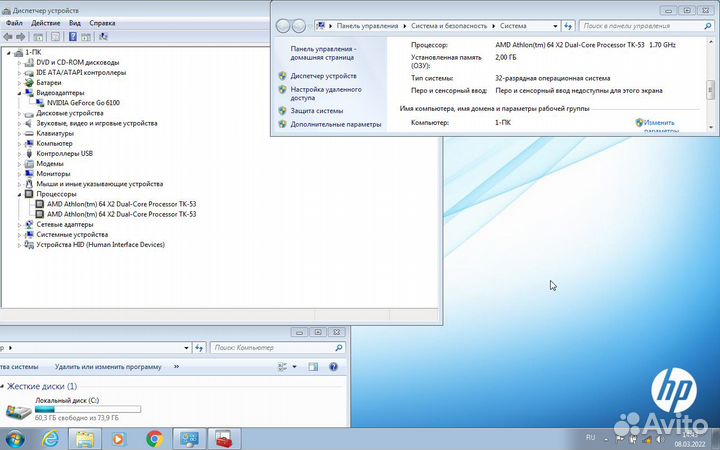Image resolution: width=720 pixels, height=450 pixels.
Task: Collapse the Видеоадаптеры tree node
Action: 19,93
